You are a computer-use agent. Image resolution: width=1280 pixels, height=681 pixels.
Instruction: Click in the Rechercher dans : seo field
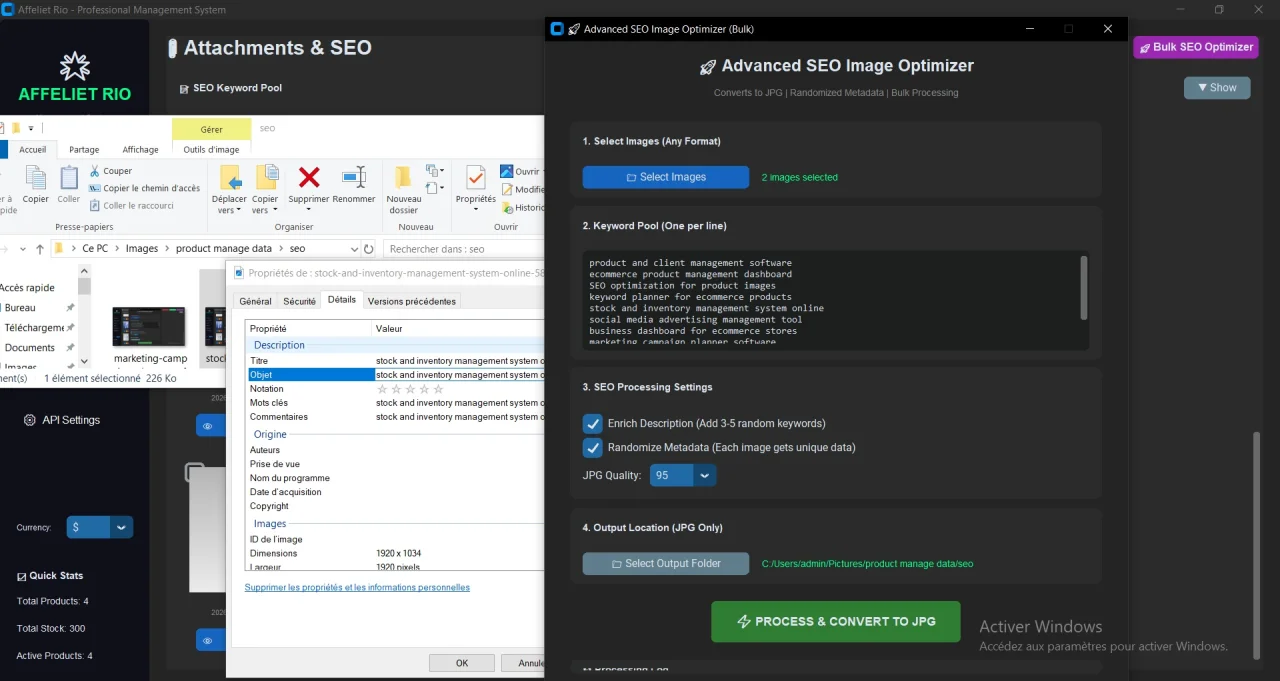pyautogui.click(x=465, y=249)
